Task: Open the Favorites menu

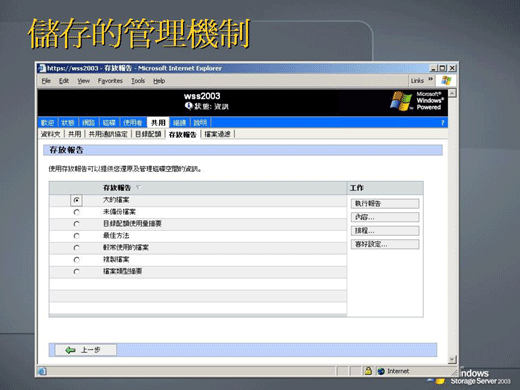Action: coord(110,81)
